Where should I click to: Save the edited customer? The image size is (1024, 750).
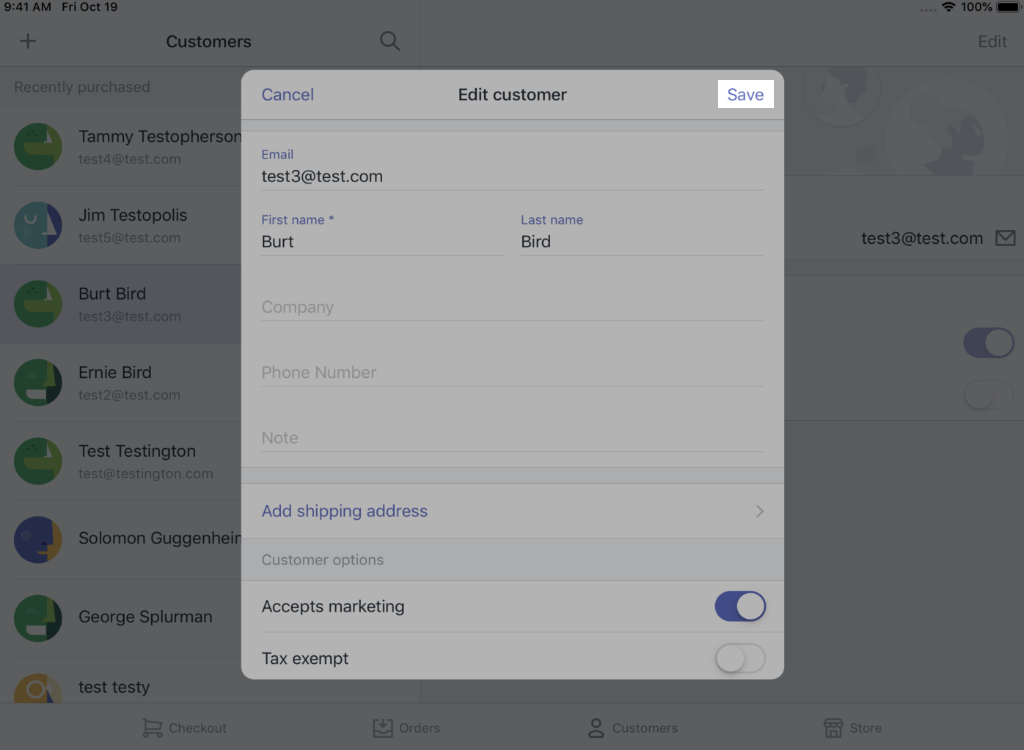point(745,94)
